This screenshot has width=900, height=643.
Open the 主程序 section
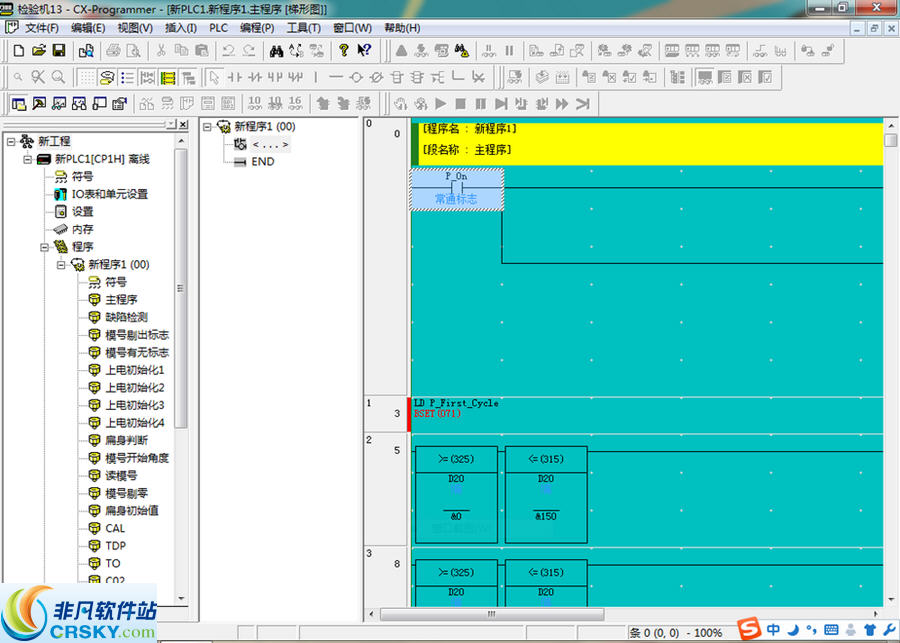[x=121, y=300]
